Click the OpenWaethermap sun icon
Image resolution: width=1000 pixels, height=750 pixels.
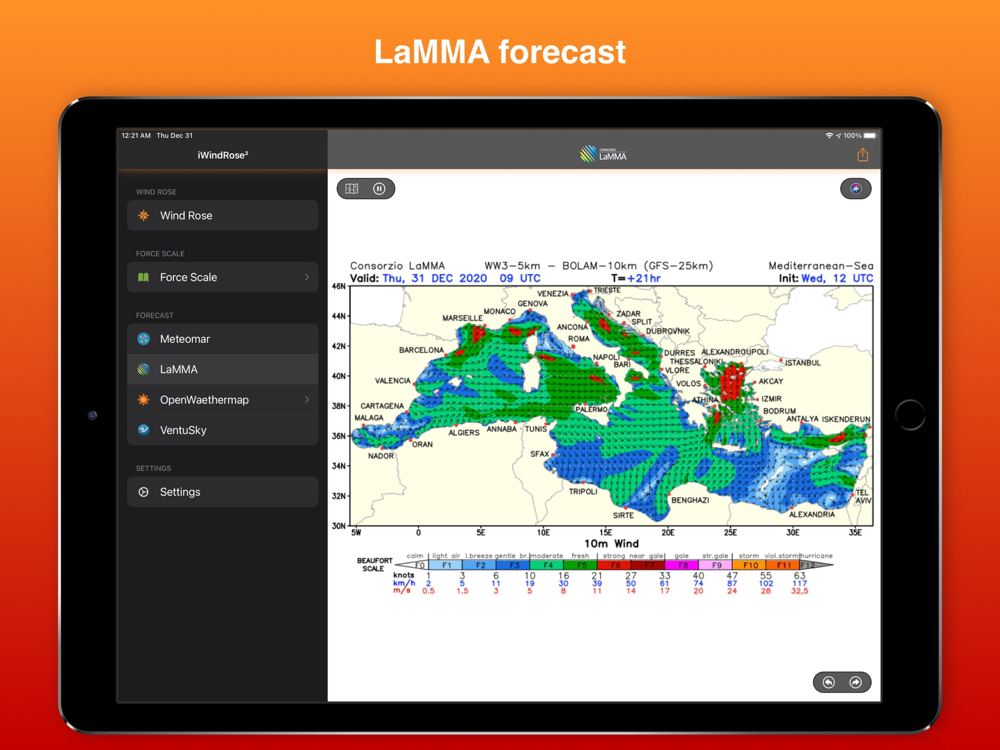coord(143,400)
